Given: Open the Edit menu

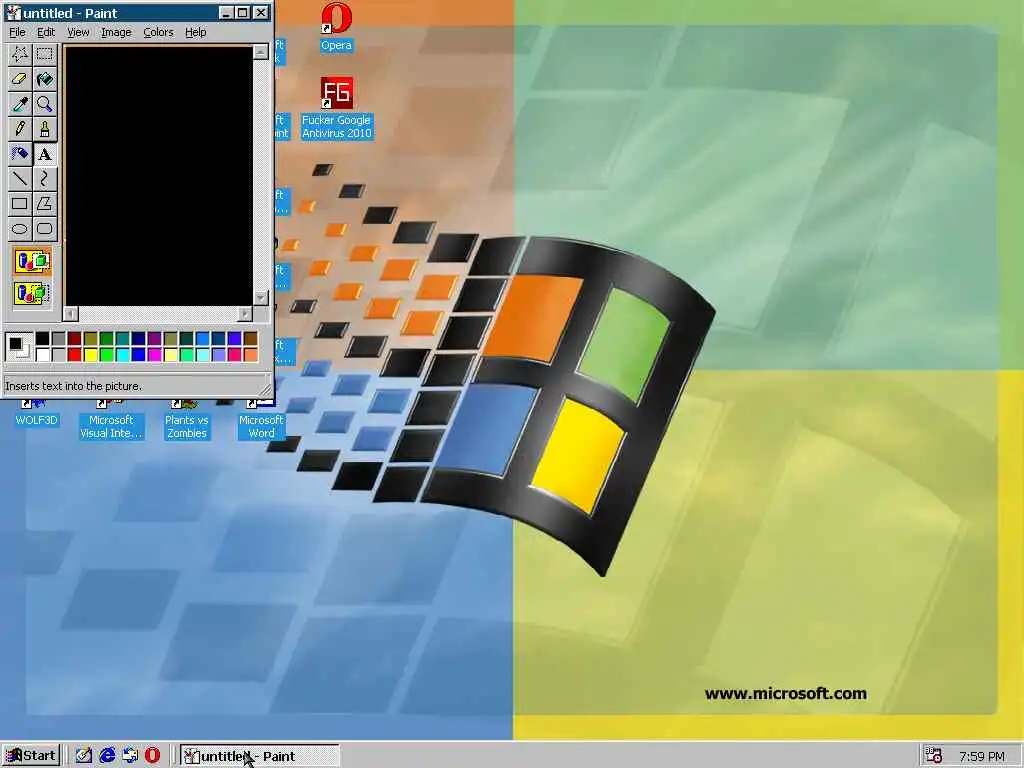Looking at the screenshot, I should pos(46,32).
